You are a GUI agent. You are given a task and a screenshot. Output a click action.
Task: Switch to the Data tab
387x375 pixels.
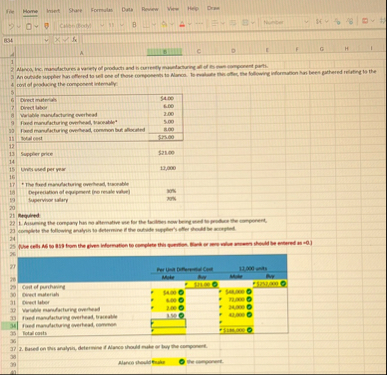coord(127,10)
